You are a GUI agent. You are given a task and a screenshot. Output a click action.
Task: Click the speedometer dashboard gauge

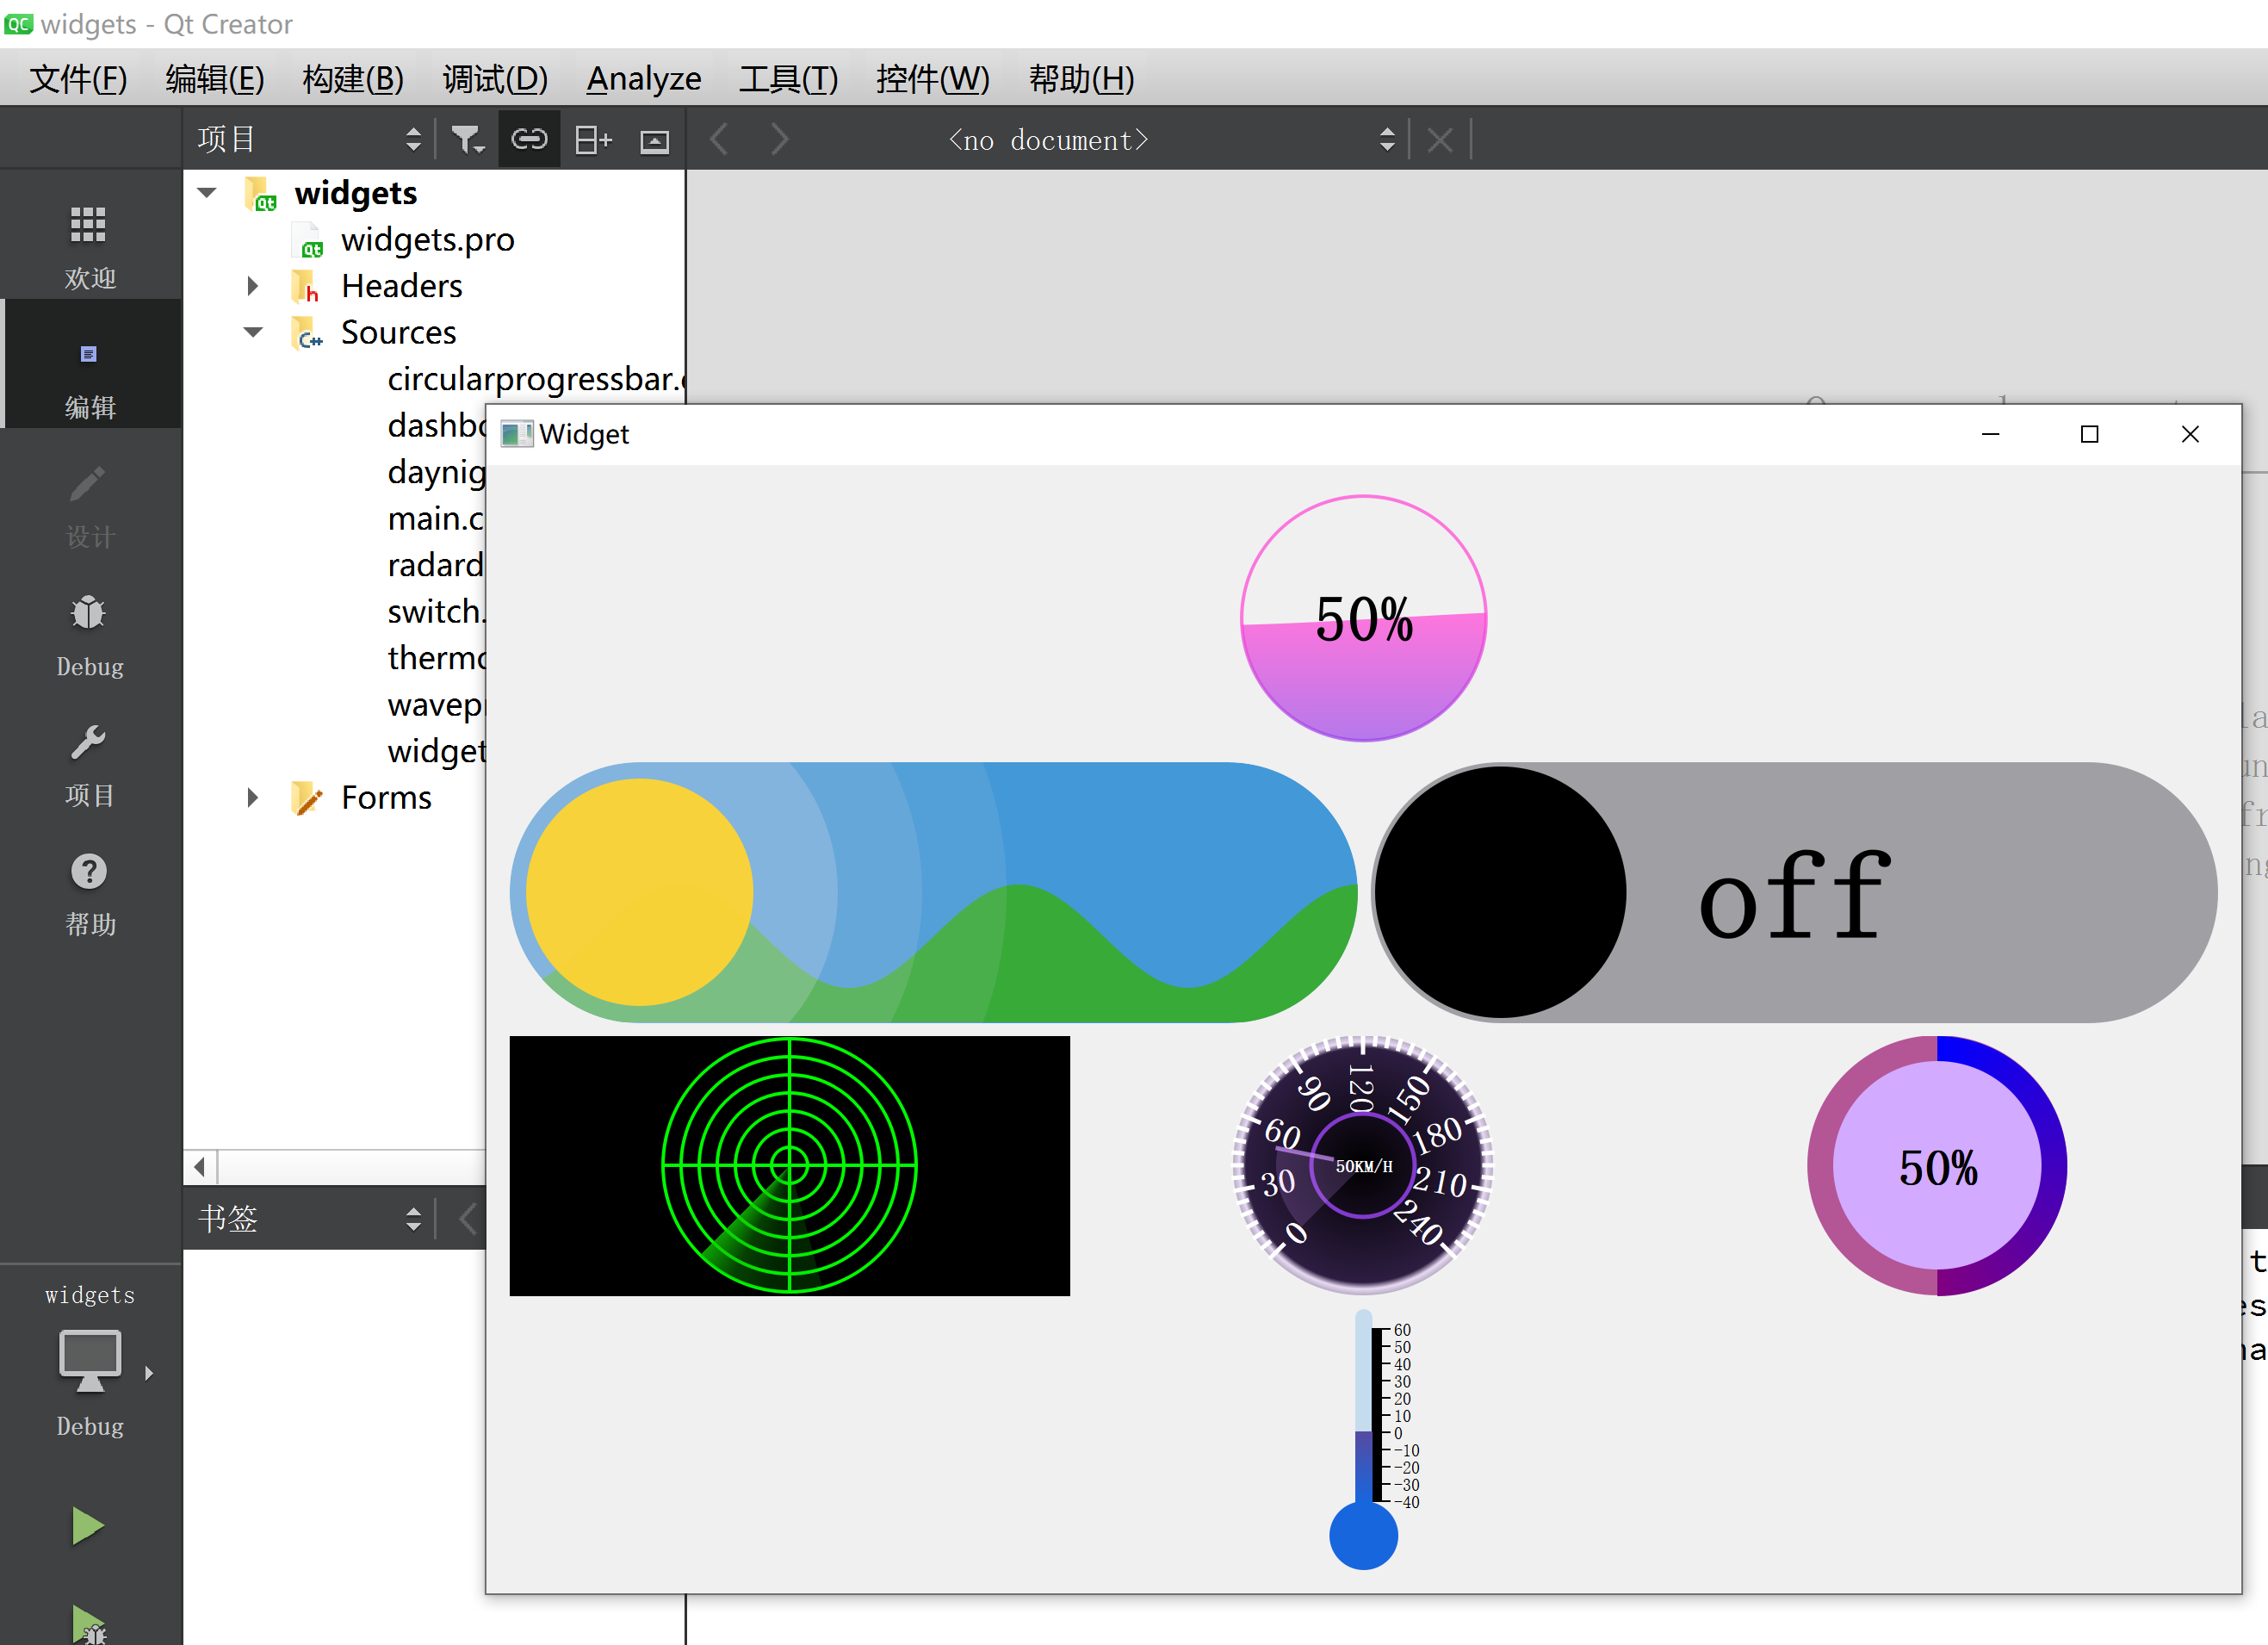[1363, 1166]
